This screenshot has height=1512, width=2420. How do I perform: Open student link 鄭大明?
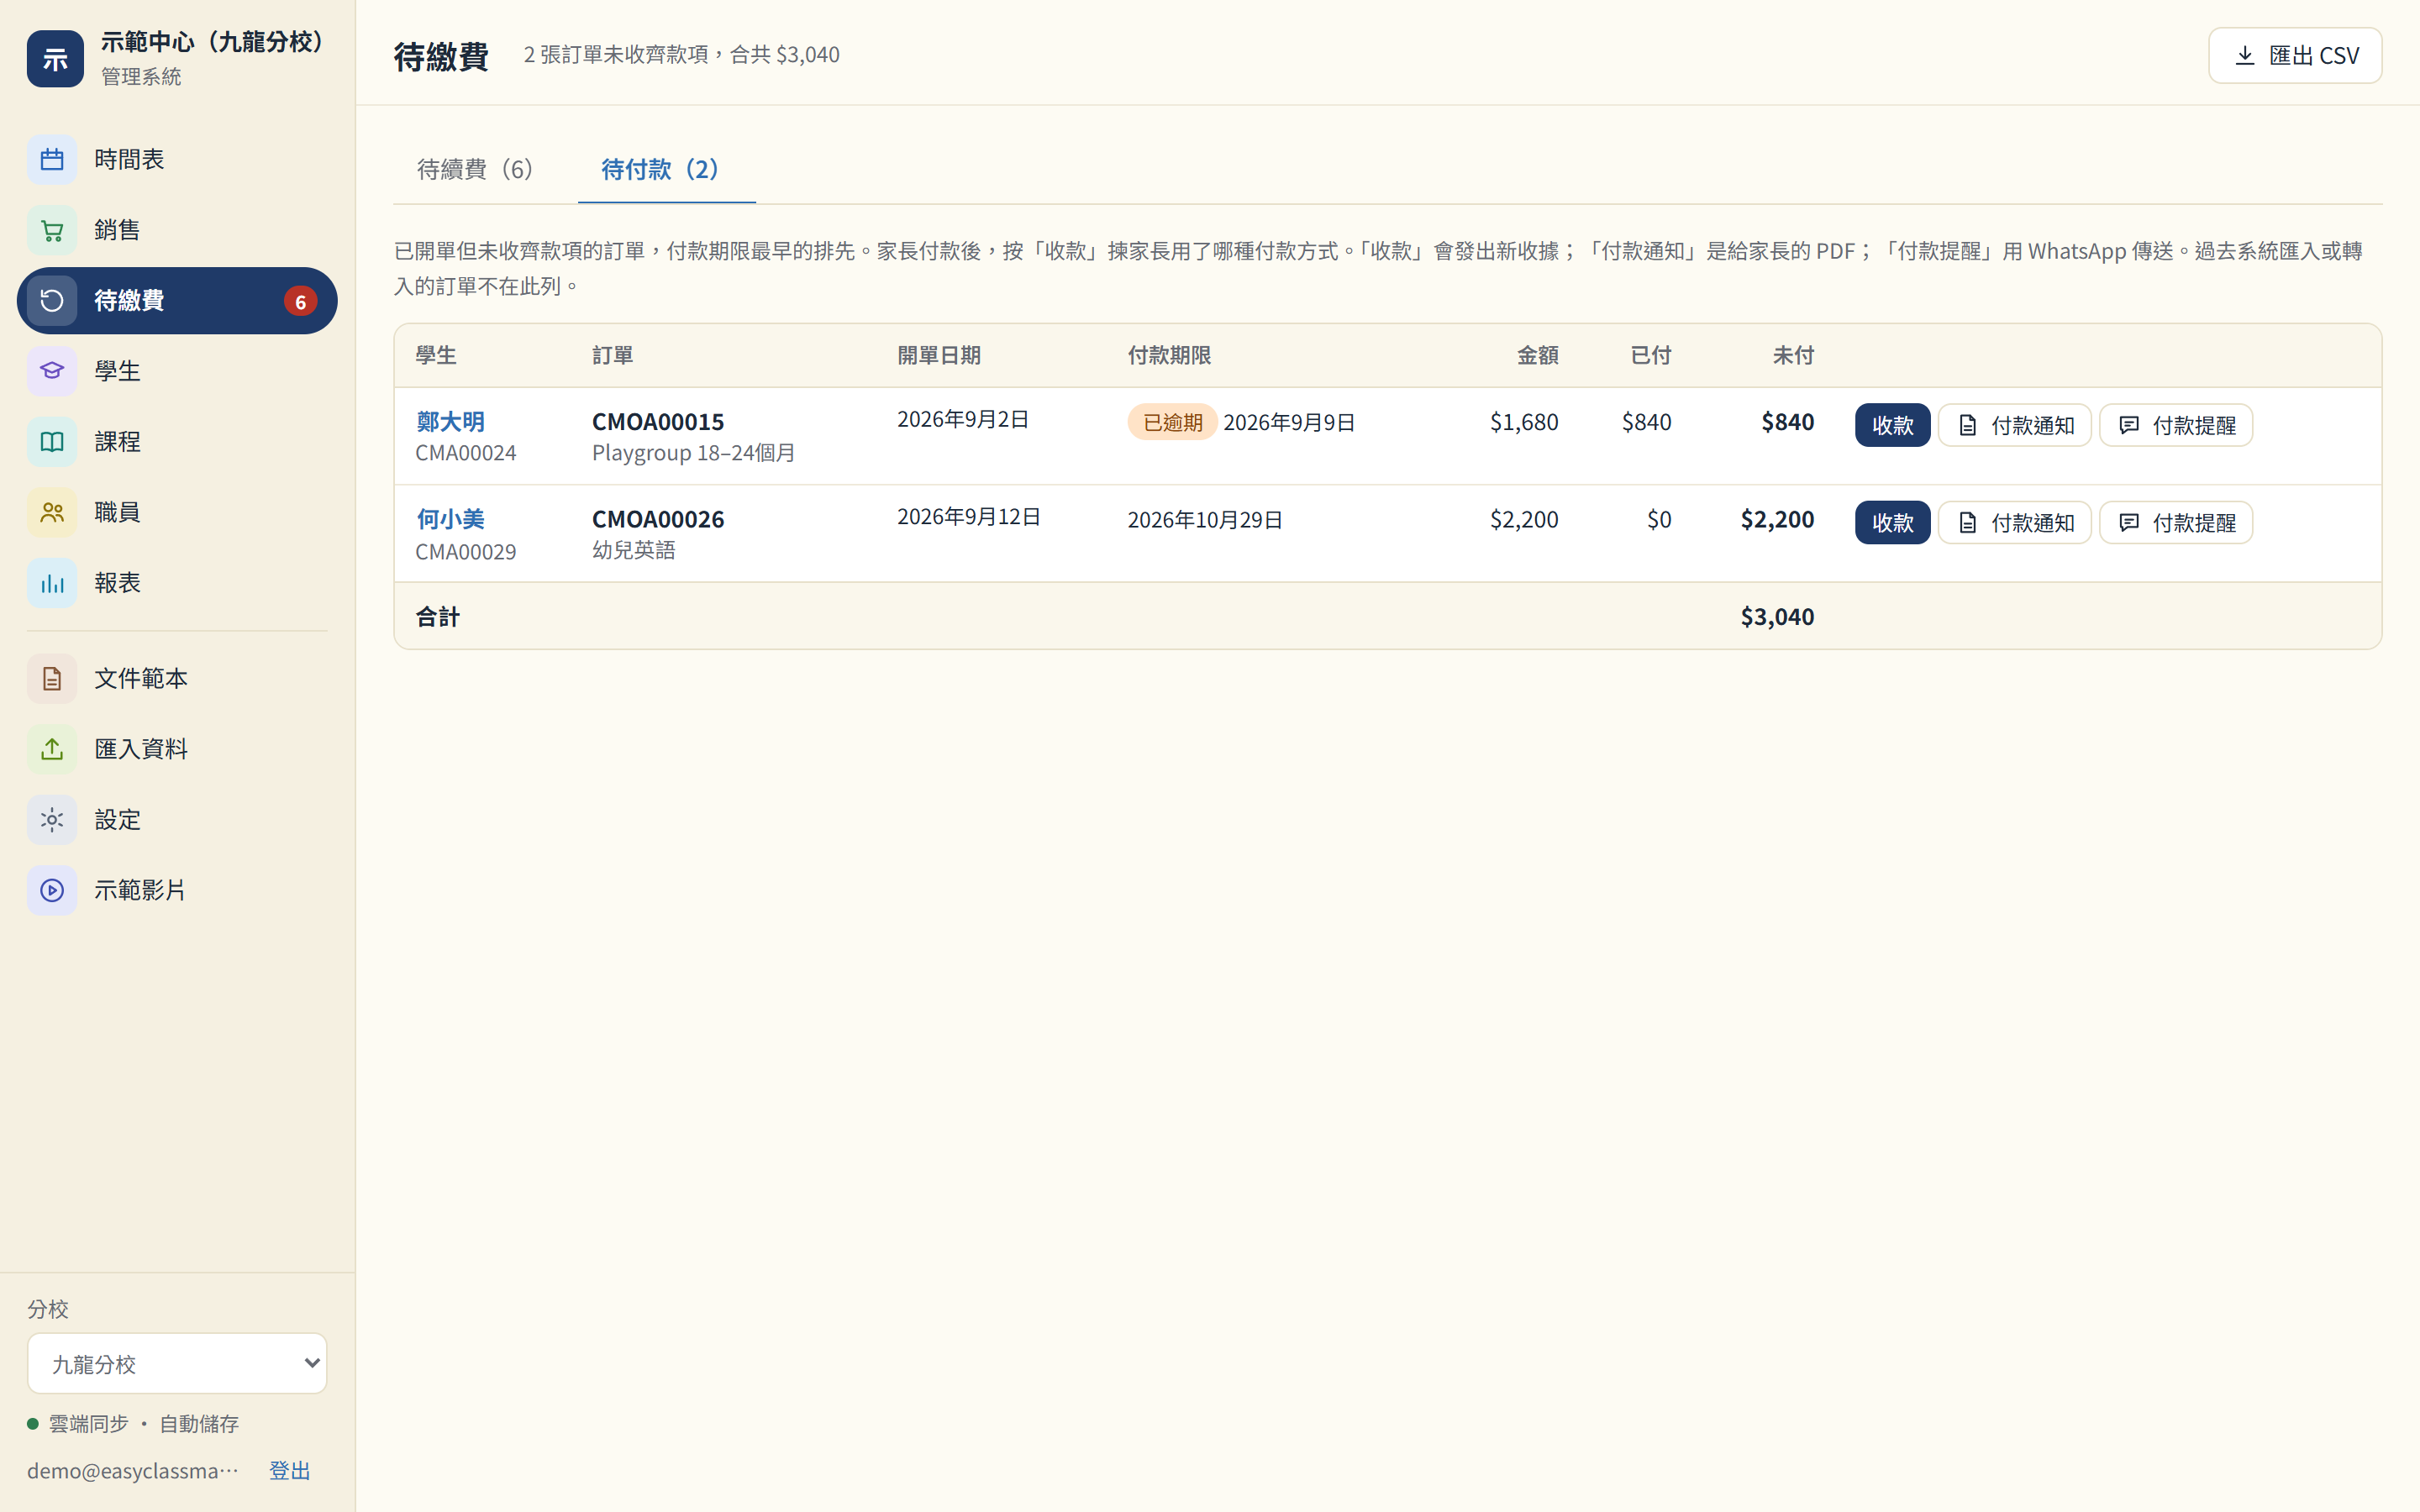click(450, 421)
